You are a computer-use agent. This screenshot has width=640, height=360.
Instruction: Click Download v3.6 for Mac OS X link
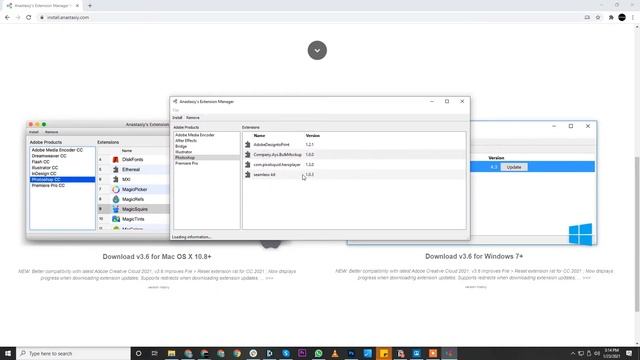tap(157, 257)
